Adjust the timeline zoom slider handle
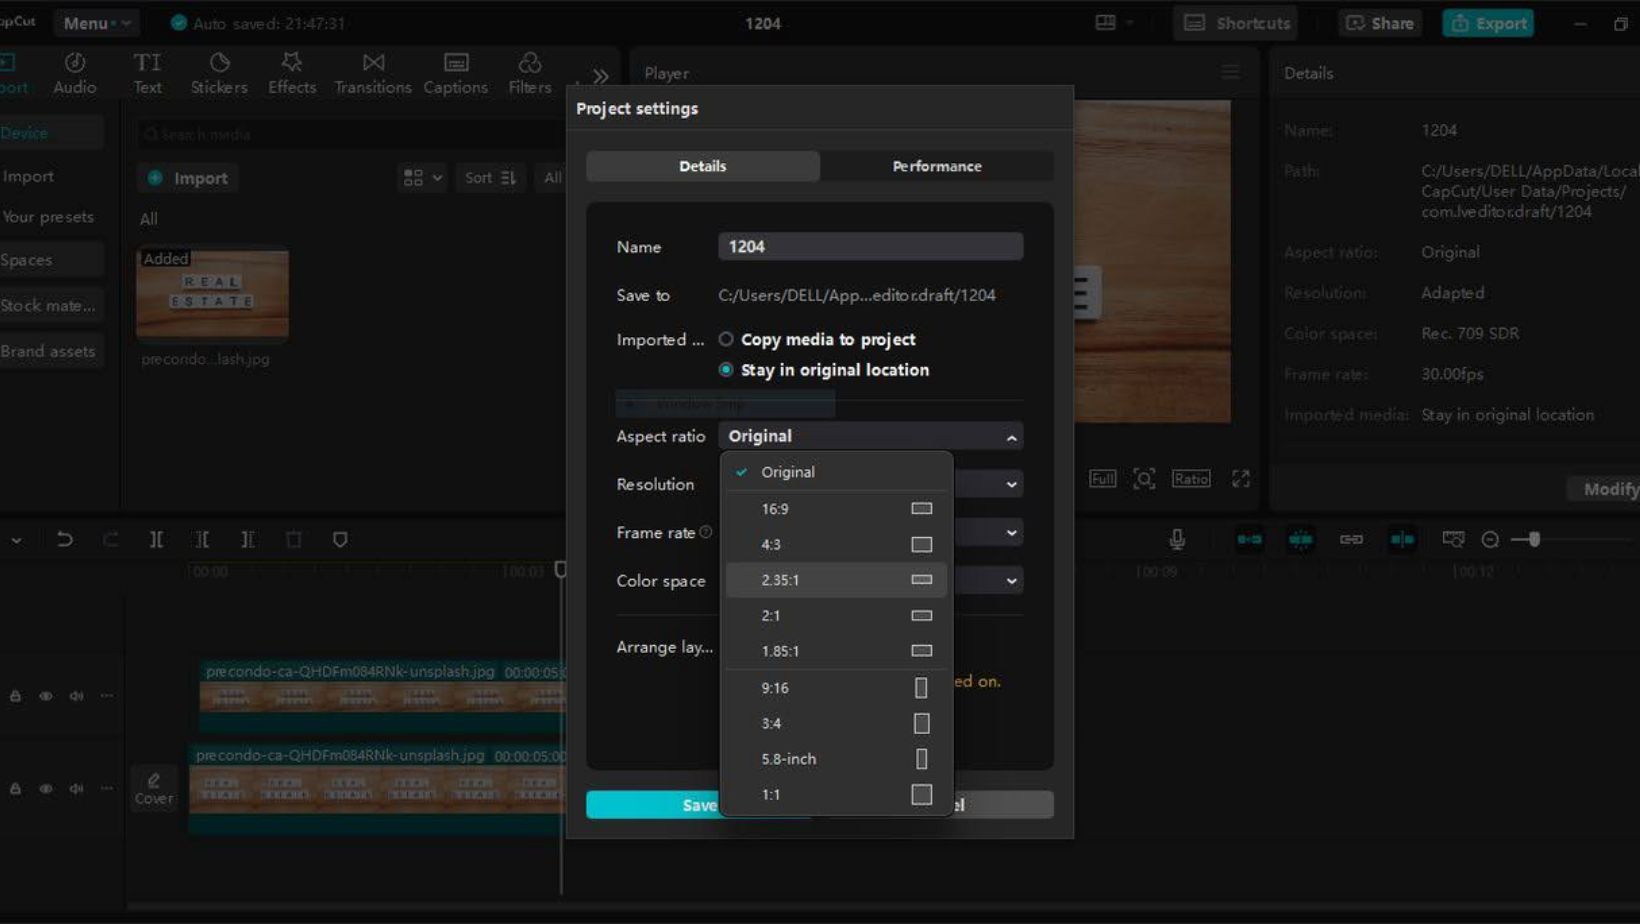The height and width of the screenshot is (924, 1640). [1534, 540]
